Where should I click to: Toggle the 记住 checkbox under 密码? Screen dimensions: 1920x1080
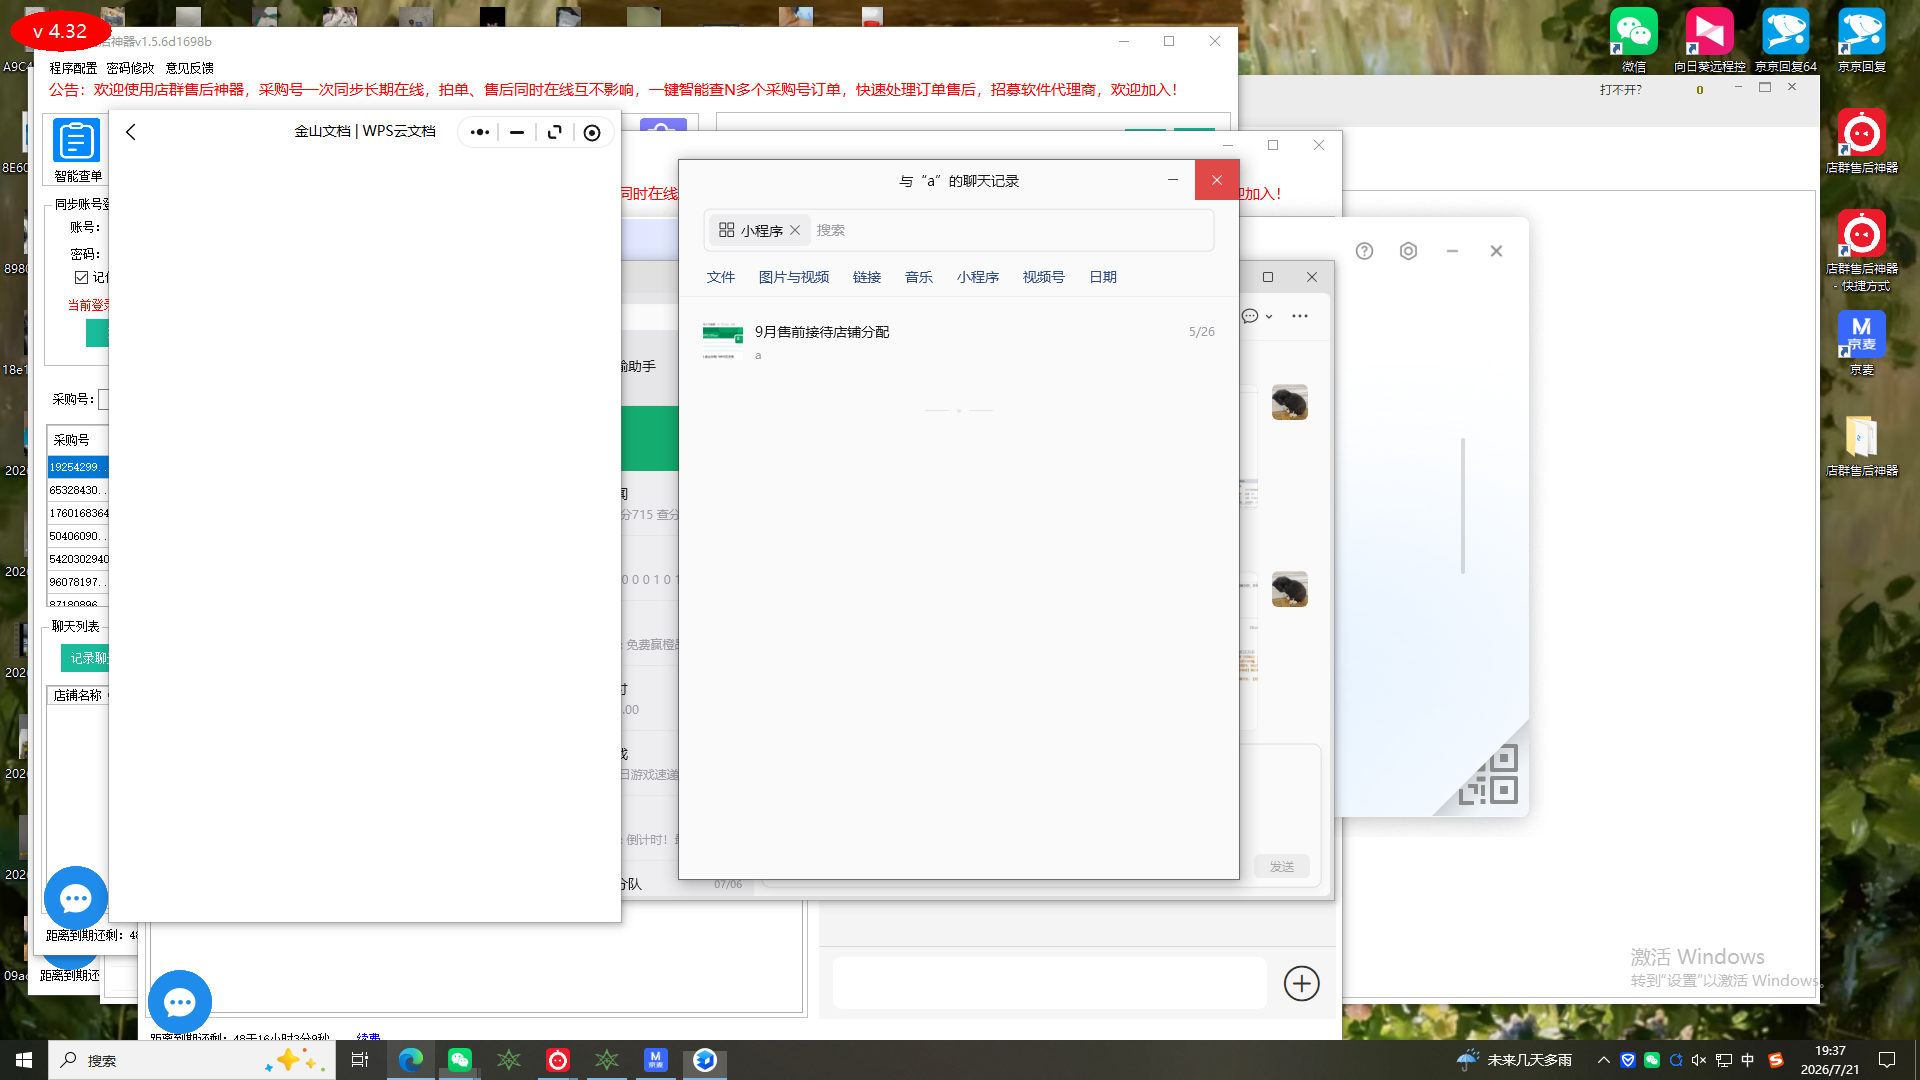point(81,278)
